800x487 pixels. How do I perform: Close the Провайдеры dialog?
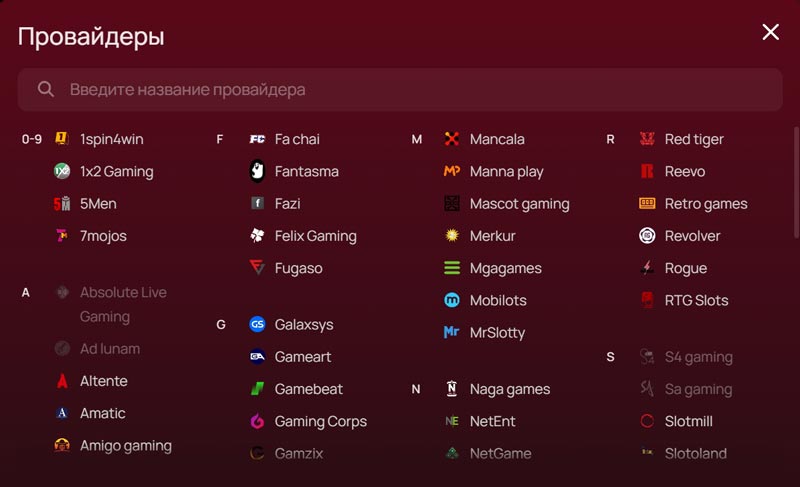coord(770,32)
